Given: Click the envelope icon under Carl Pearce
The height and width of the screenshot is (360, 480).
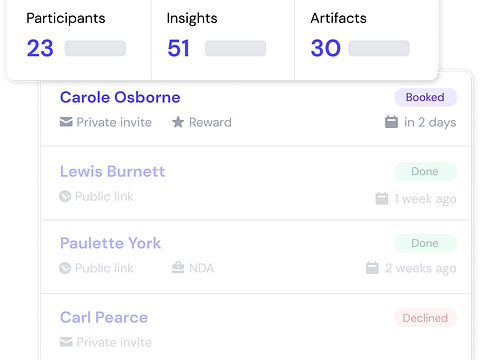Looking at the screenshot, I should point(66,342).
